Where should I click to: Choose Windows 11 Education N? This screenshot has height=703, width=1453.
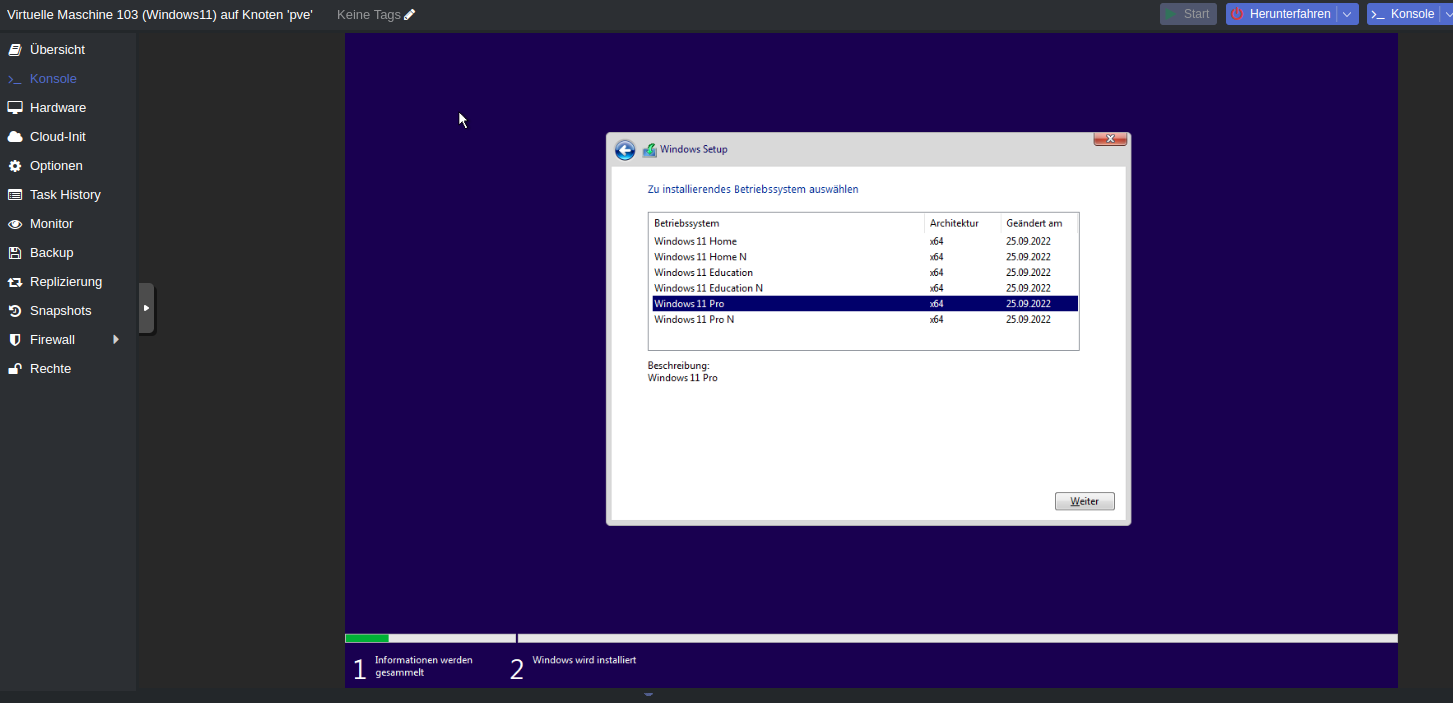tap(865, 288)
